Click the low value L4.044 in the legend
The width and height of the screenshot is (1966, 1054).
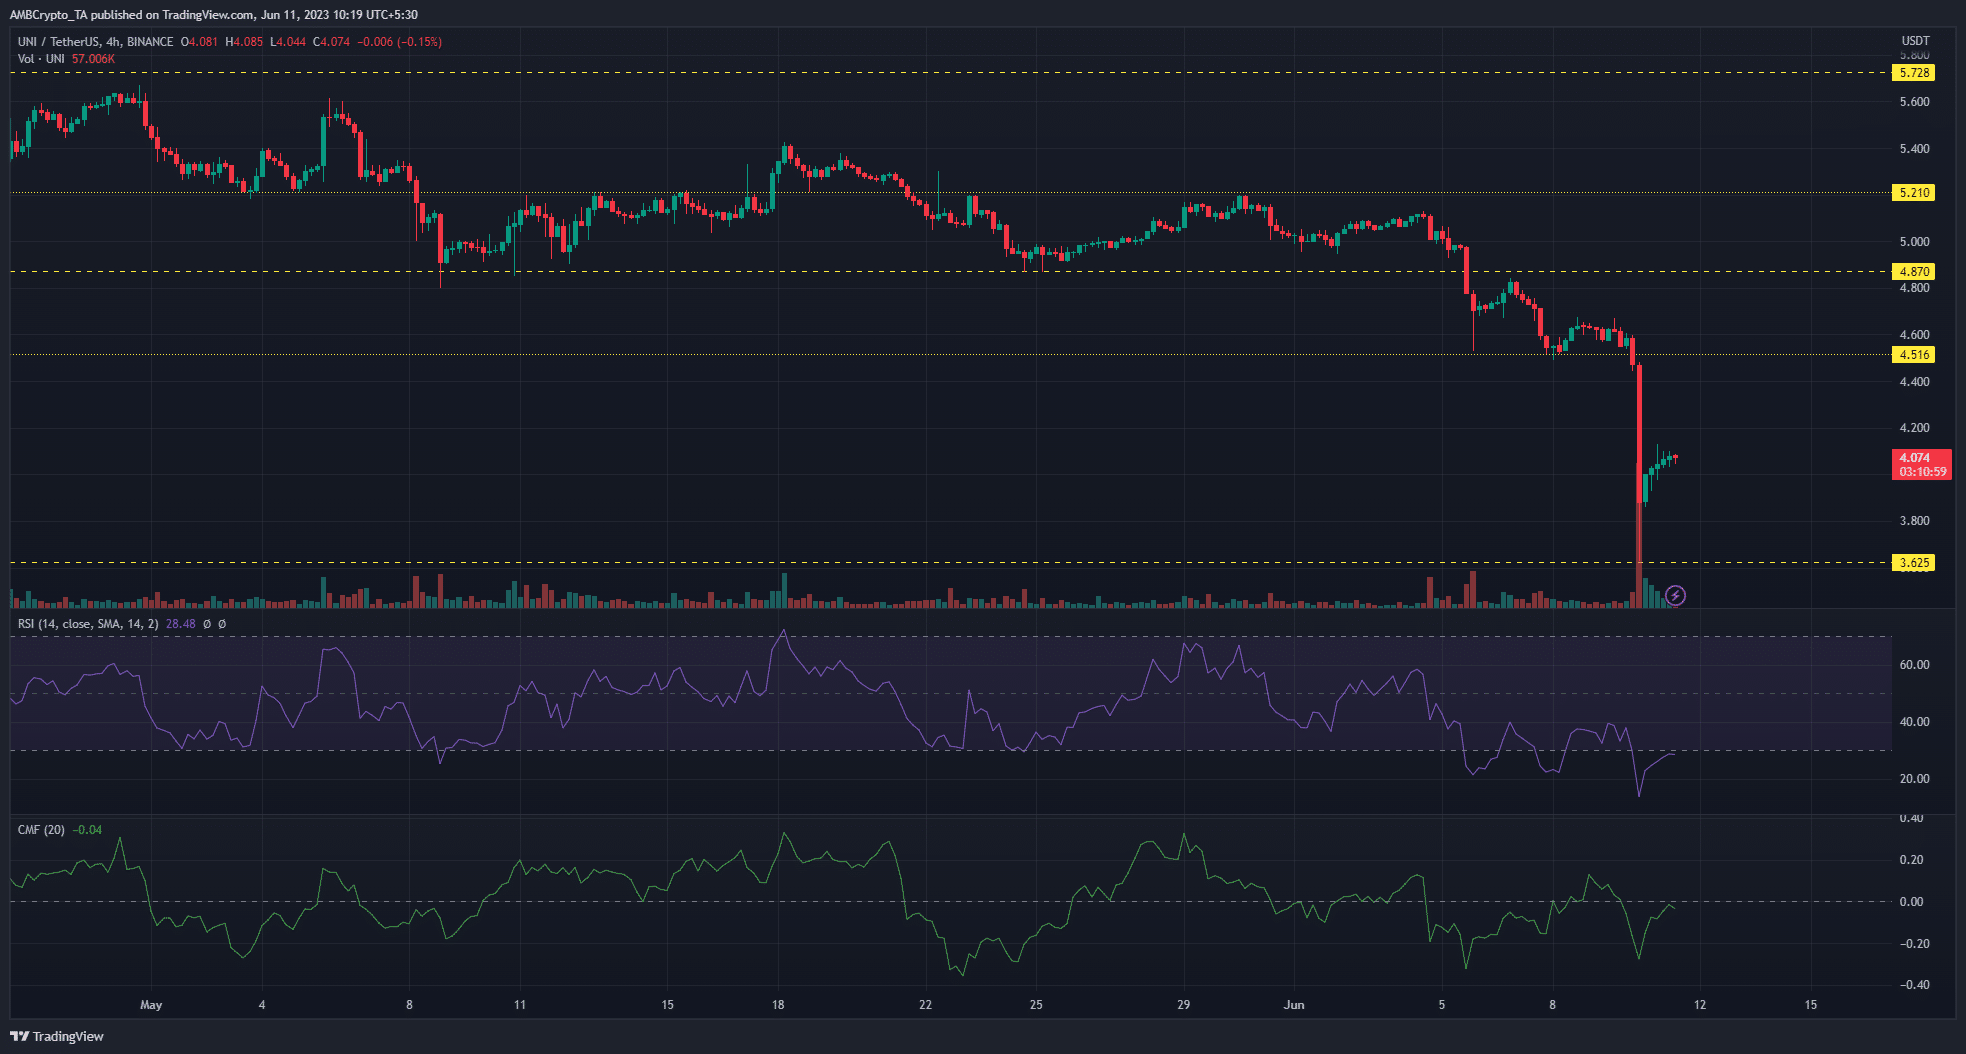tap(288, 42)
